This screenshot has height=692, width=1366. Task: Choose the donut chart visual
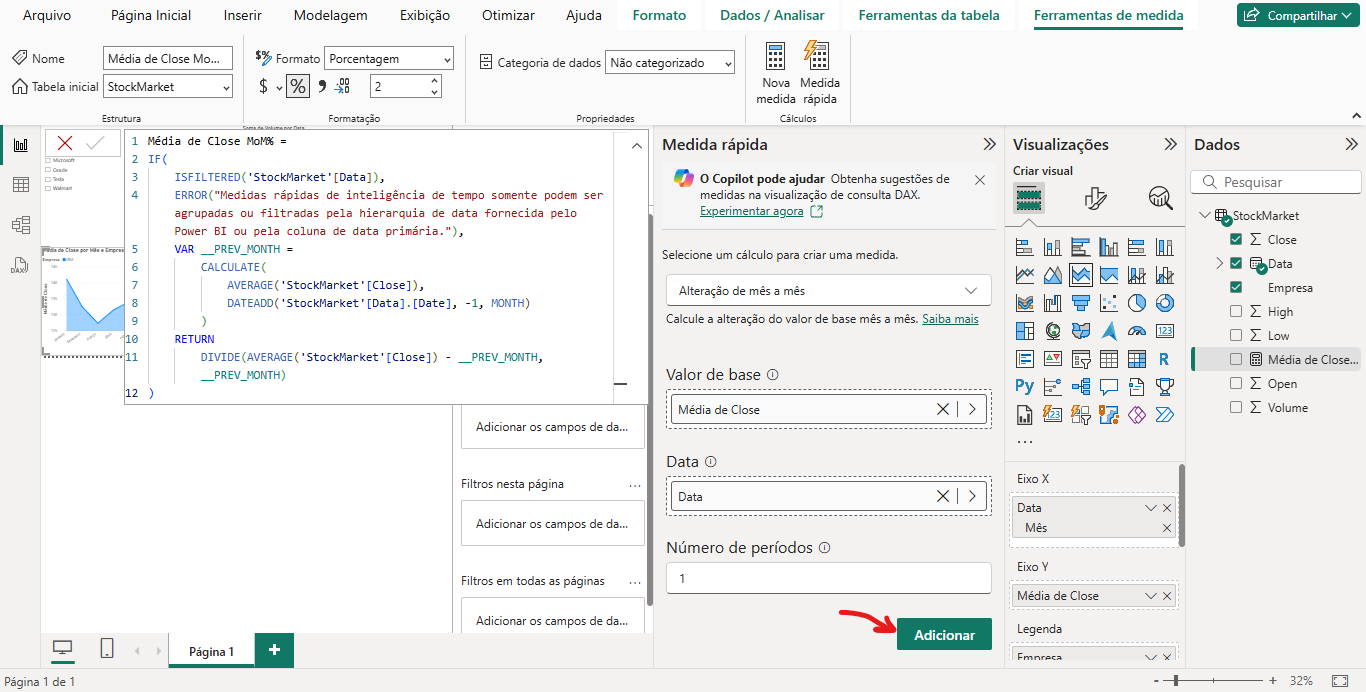(1164, 302)
